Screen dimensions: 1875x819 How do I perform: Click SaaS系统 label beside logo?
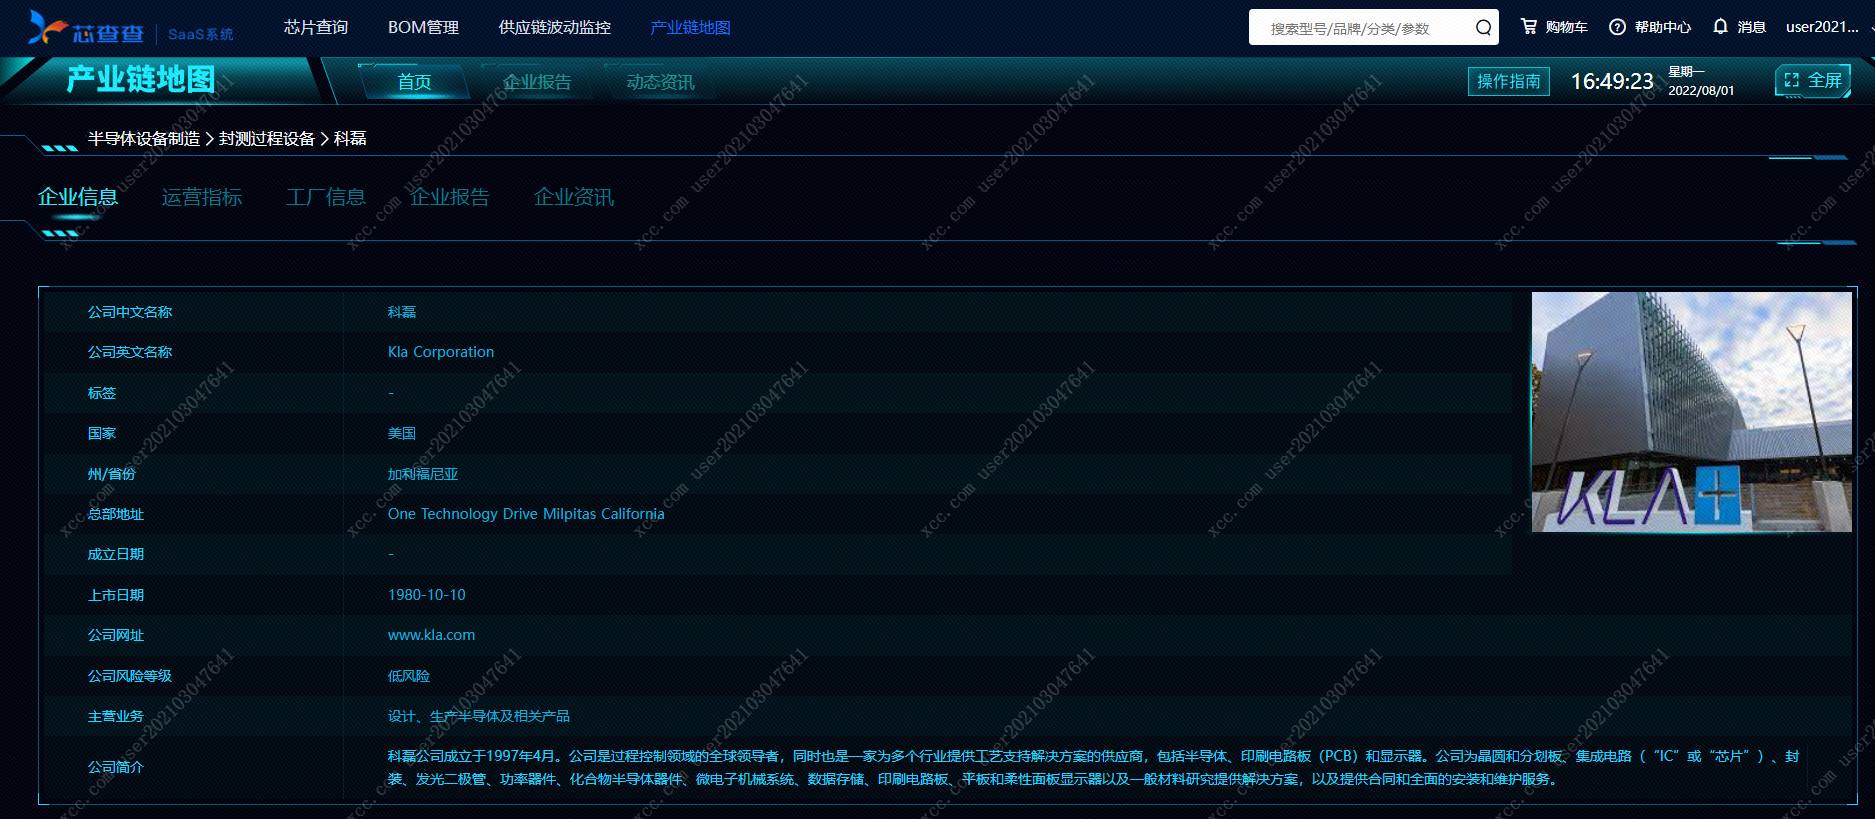200,34
